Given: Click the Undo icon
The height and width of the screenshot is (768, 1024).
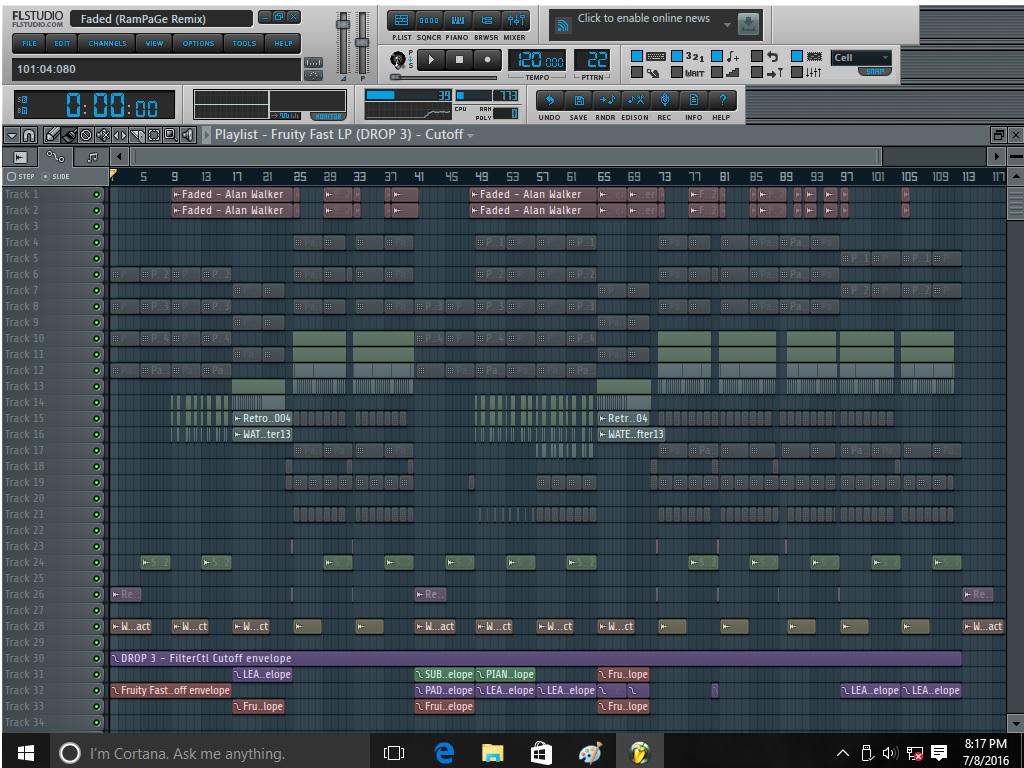Looking at the screenshot, I should [x=549, y=101].
